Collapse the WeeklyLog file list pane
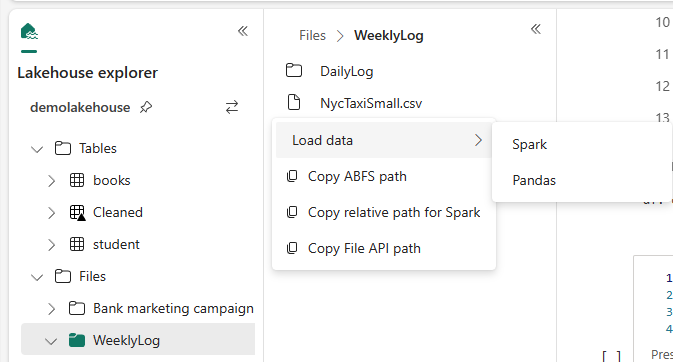 pyautogui.click(x=536, y=29)
